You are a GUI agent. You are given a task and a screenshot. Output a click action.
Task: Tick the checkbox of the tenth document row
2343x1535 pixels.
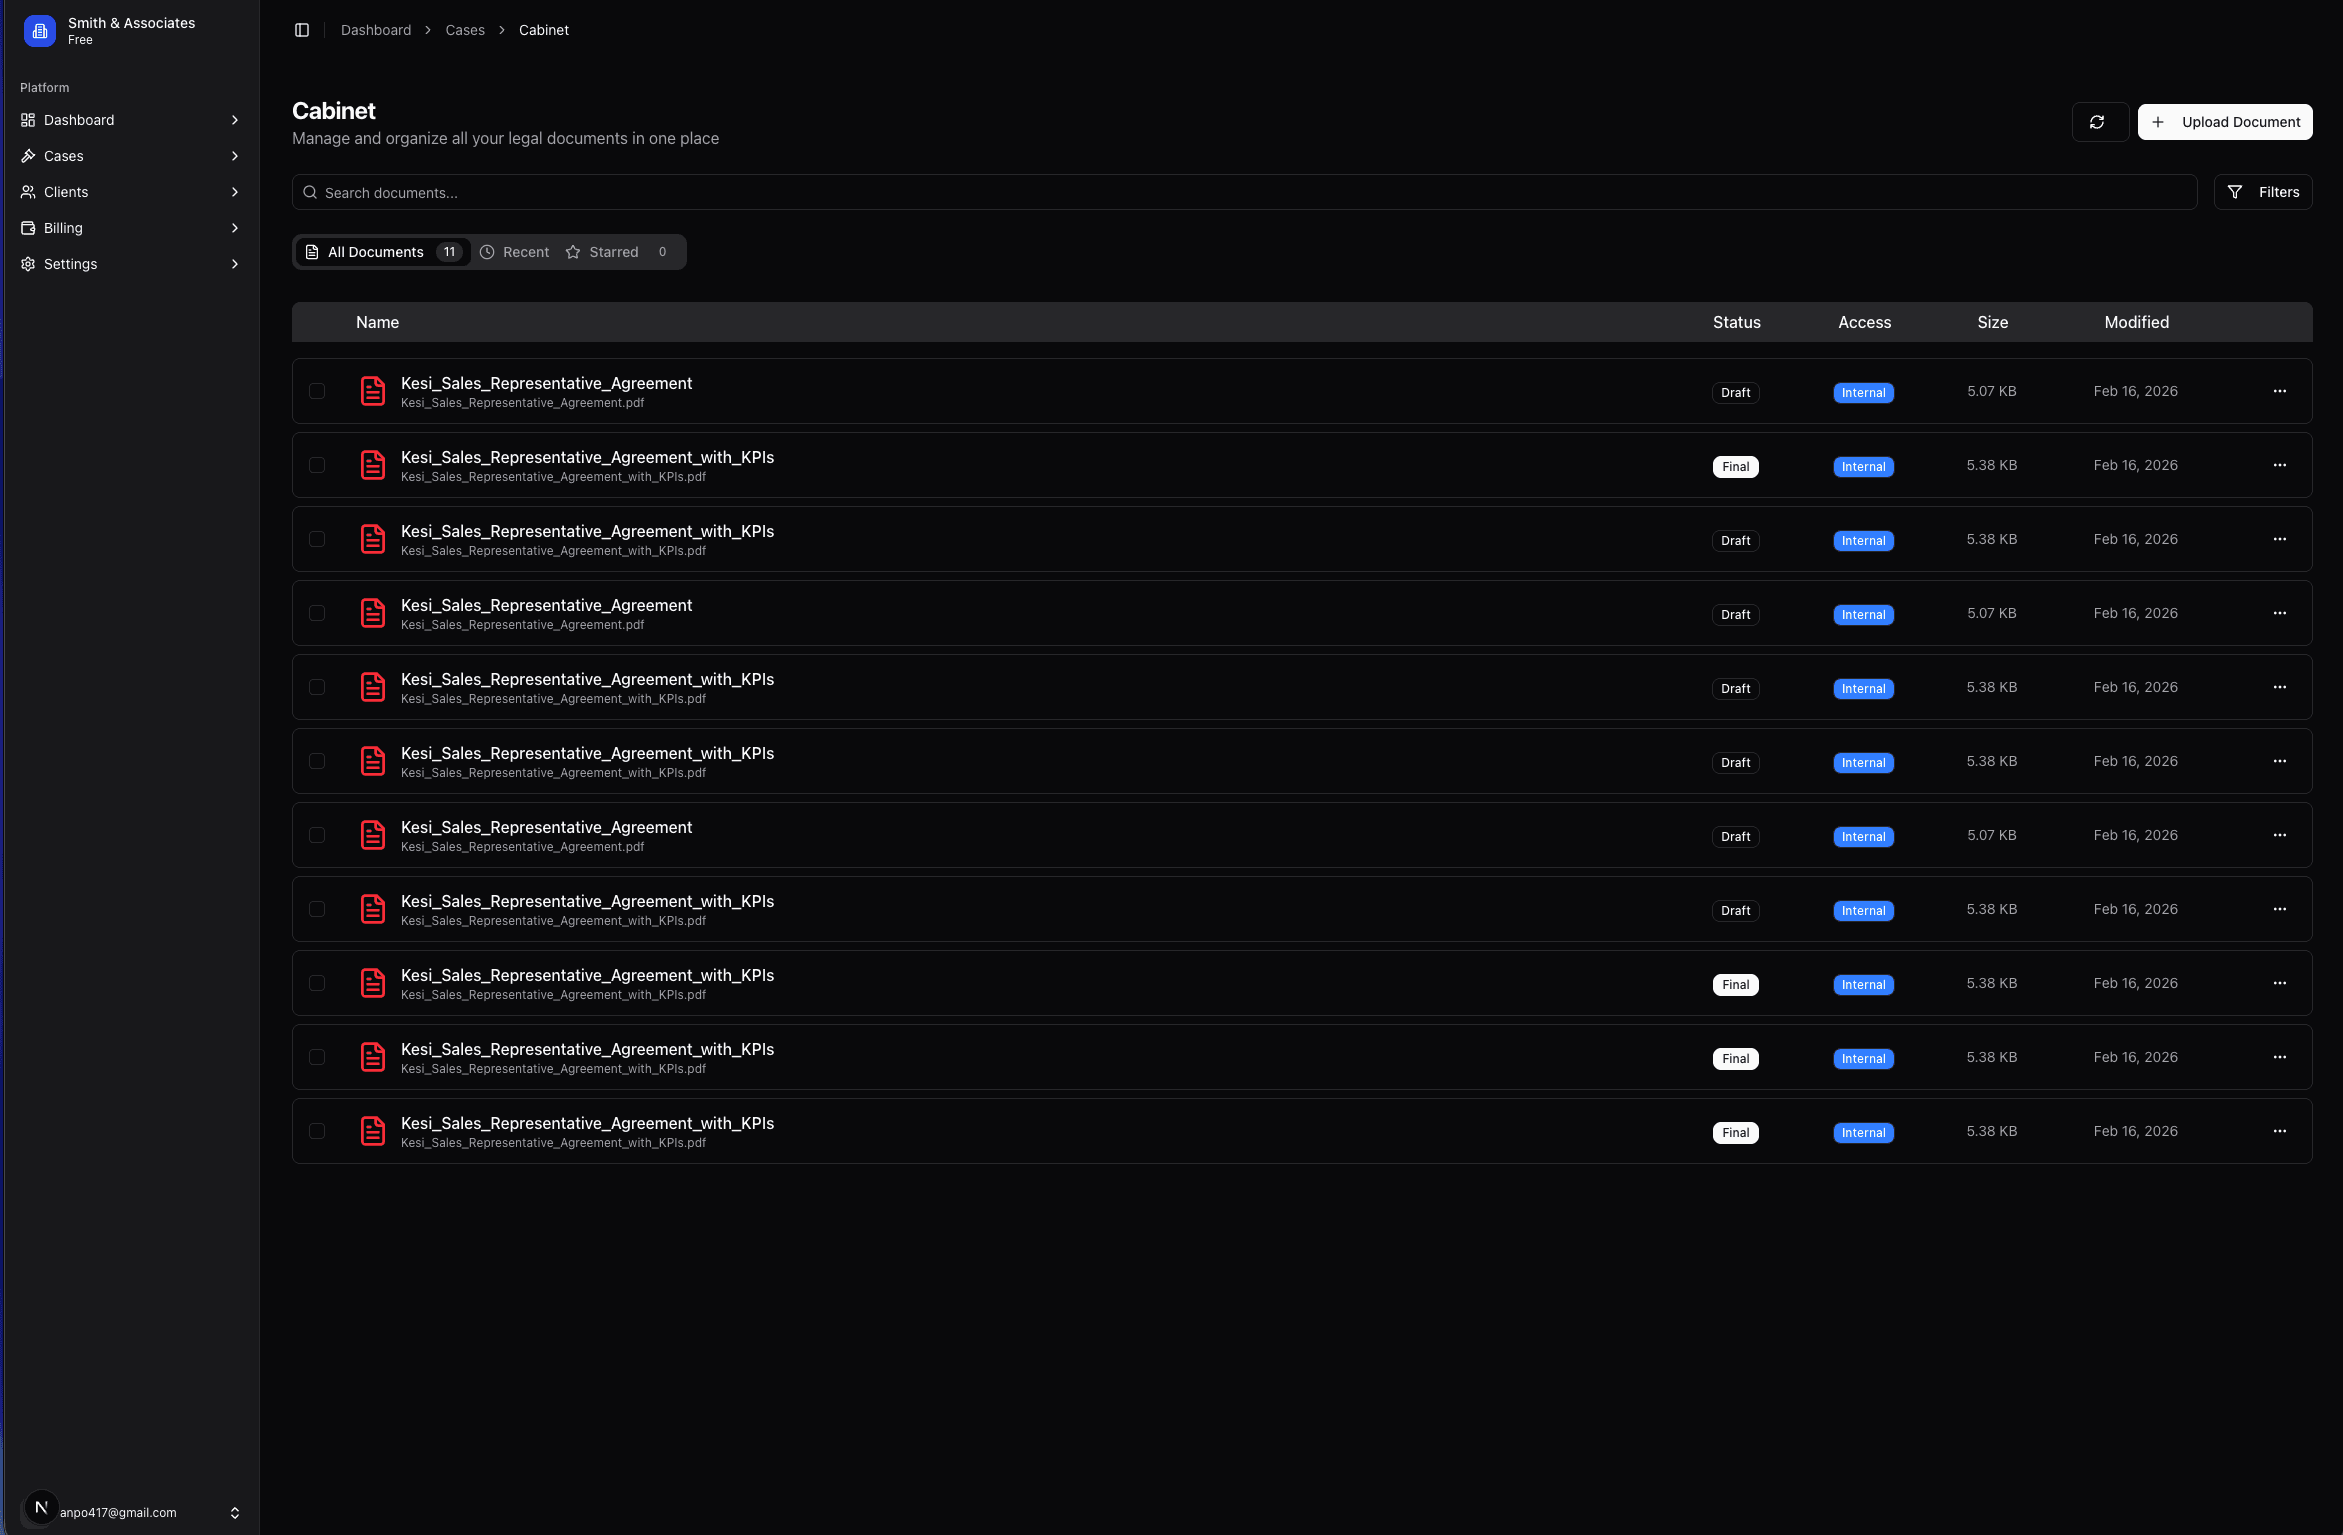pos(317,1057)
